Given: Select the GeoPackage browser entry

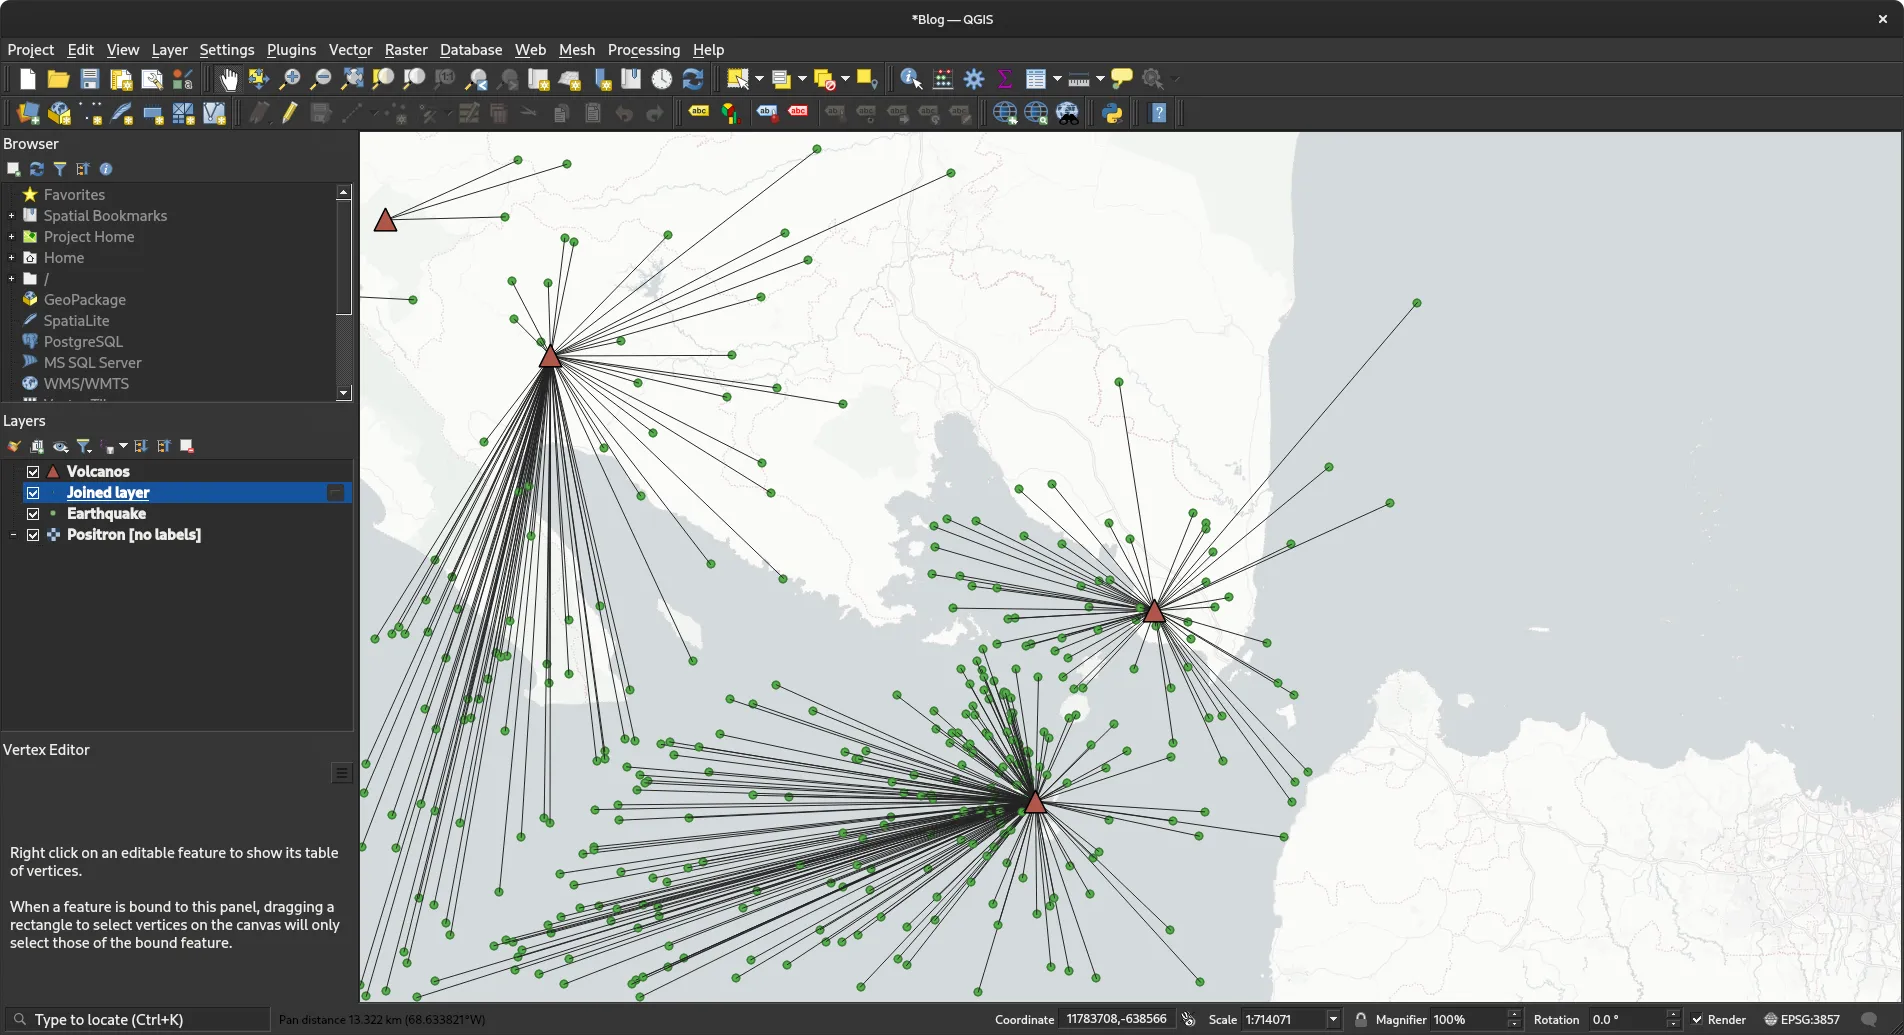Looking at the screenshot, I should (x=84, y=300).
